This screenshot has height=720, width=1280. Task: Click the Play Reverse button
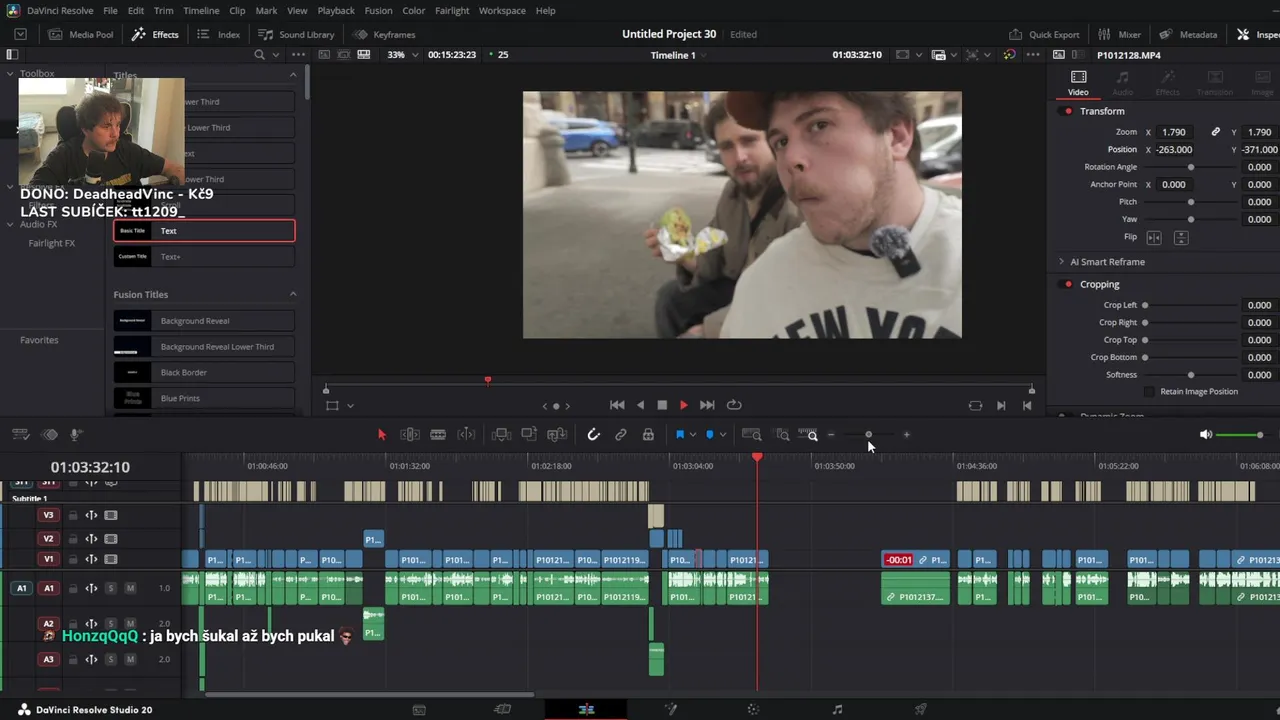[640, 405]
